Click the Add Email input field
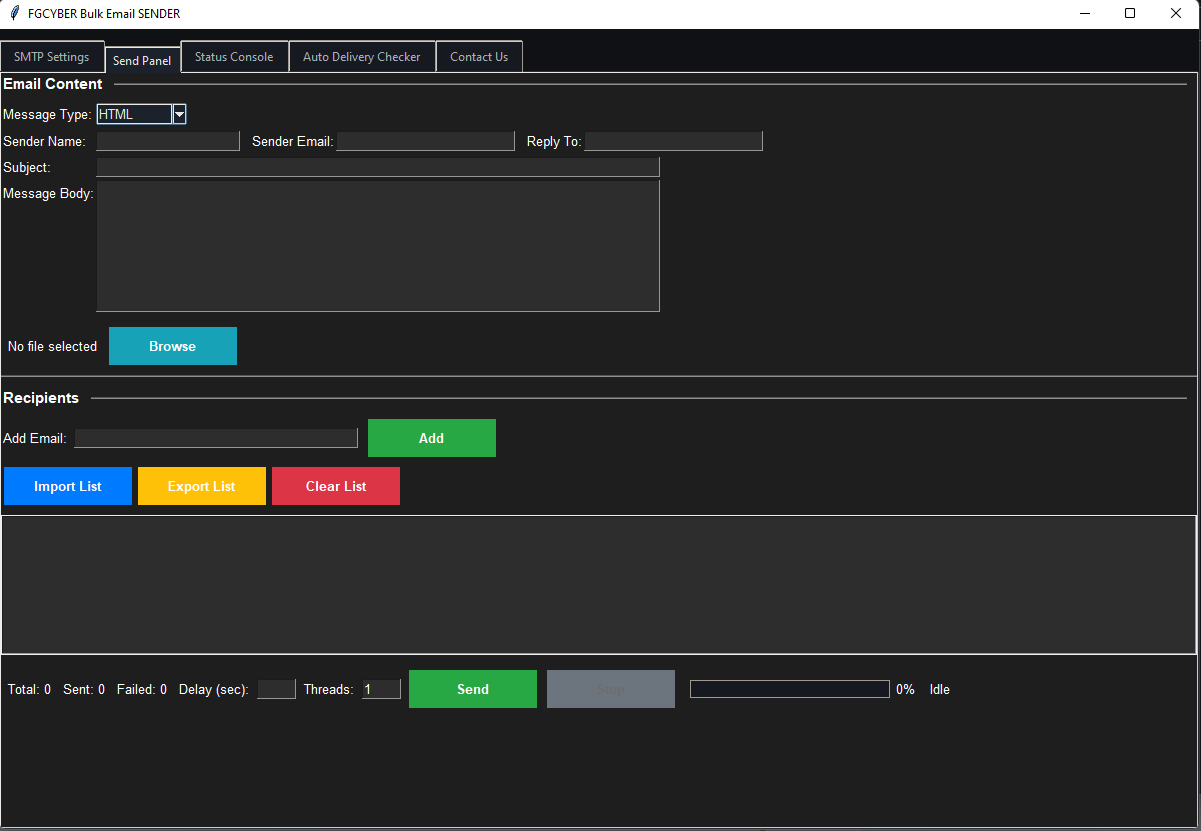This screenshot has width=1201, height=831. (x=216, y=438)
